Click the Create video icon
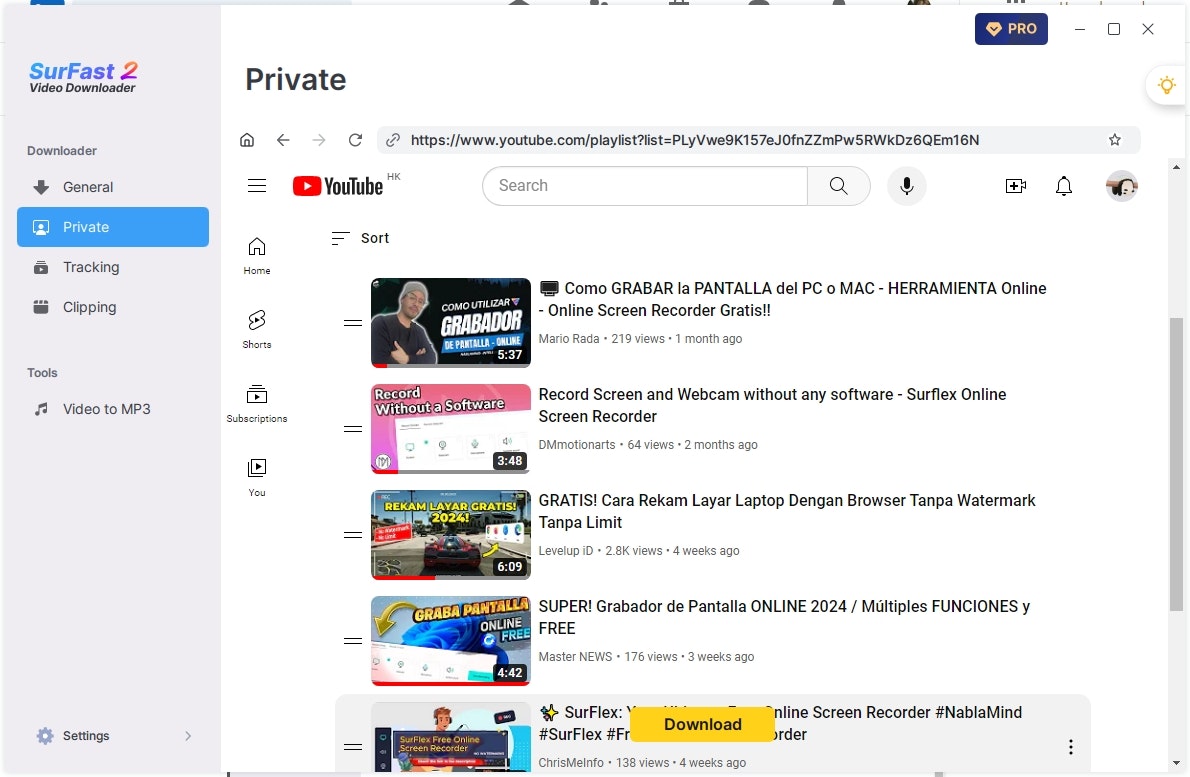The image size is (1190, 777). 1015,186
